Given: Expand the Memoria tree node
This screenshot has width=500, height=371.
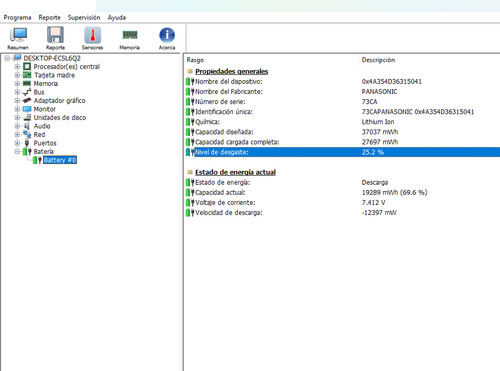Looking at the screenshot, I should [17, 84].
